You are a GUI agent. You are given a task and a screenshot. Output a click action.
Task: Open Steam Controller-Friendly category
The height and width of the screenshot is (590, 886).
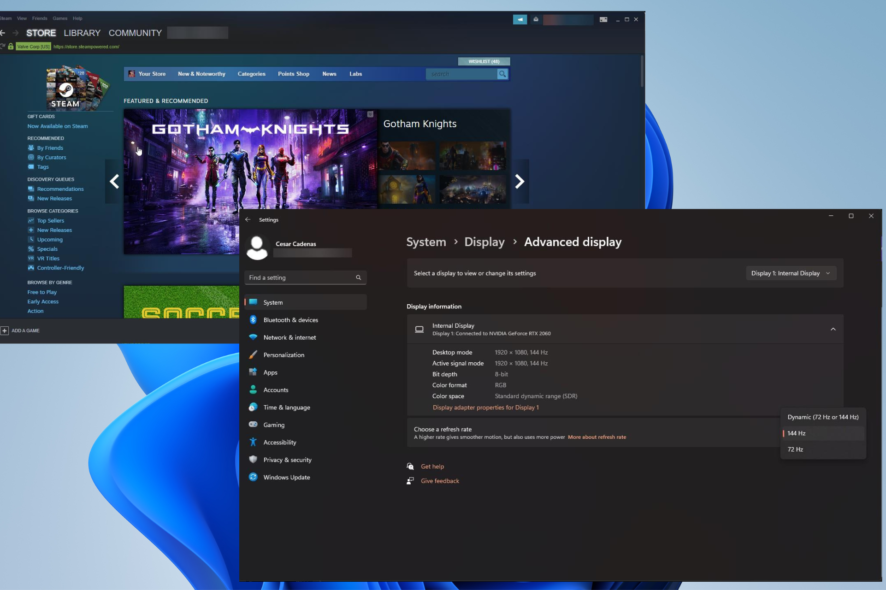60,268
